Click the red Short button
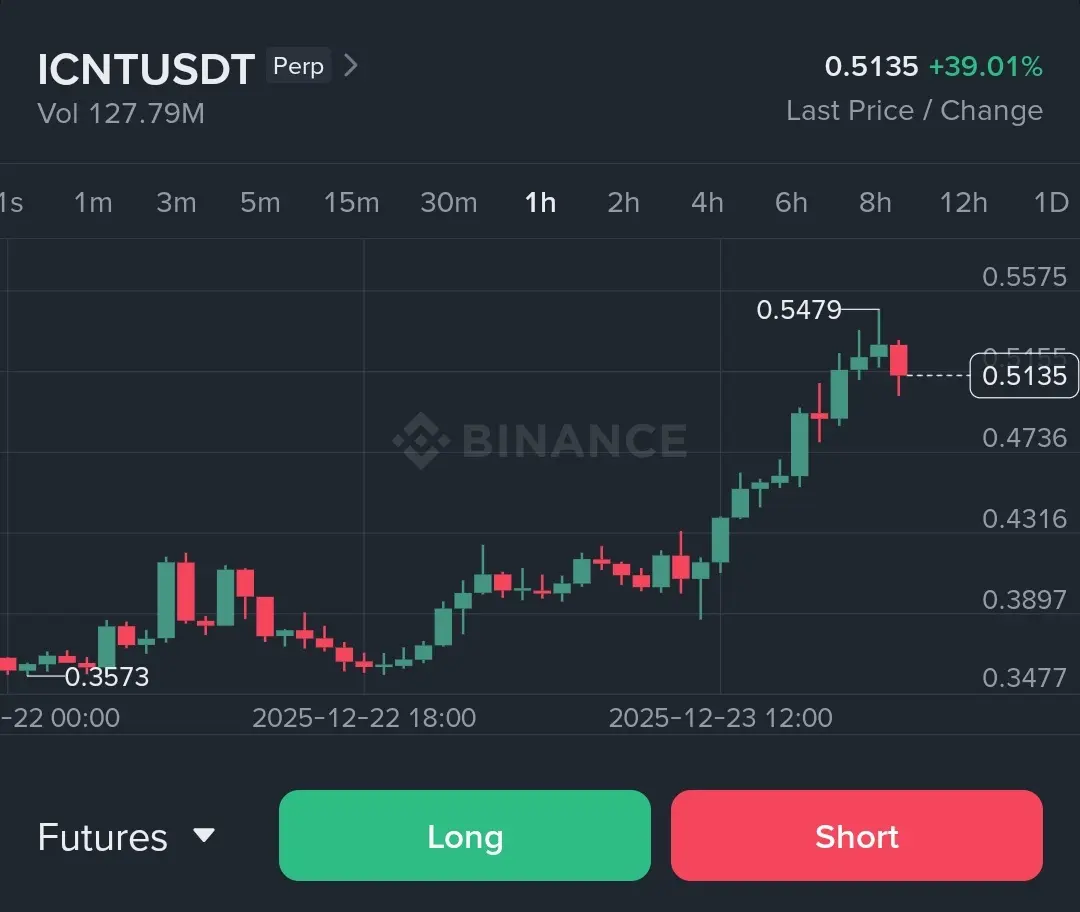 (857, 836)
